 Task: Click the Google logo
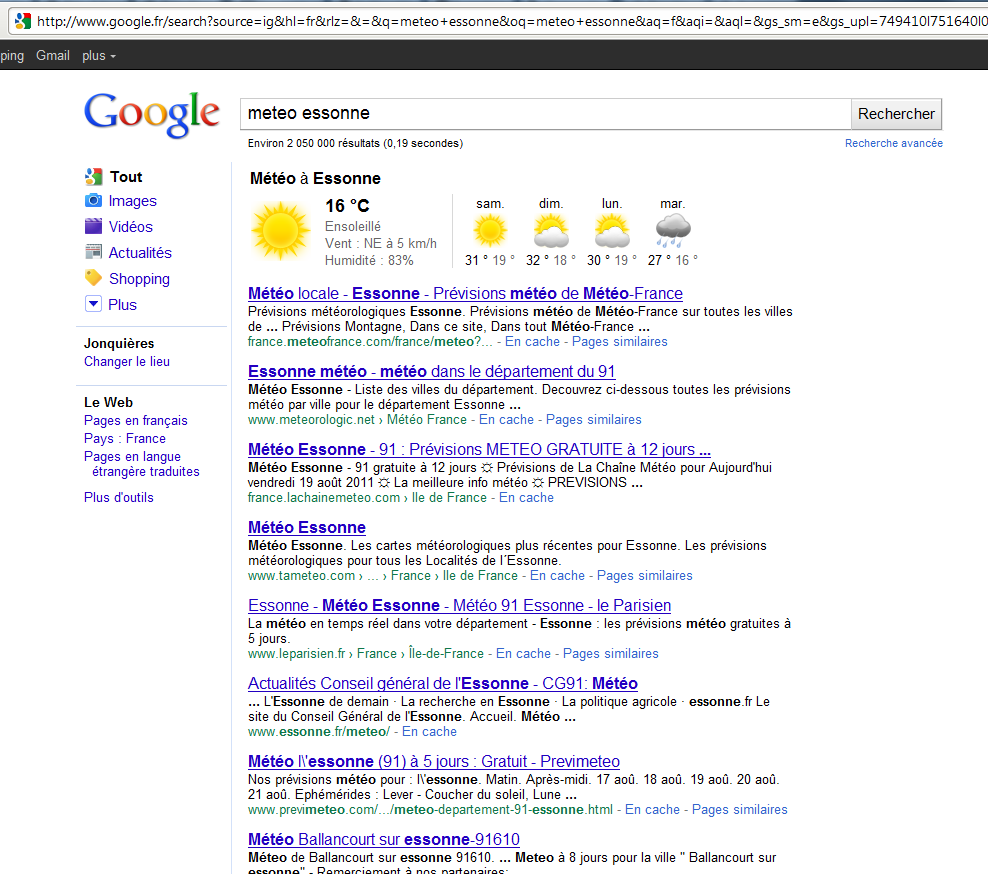point(152,114)
